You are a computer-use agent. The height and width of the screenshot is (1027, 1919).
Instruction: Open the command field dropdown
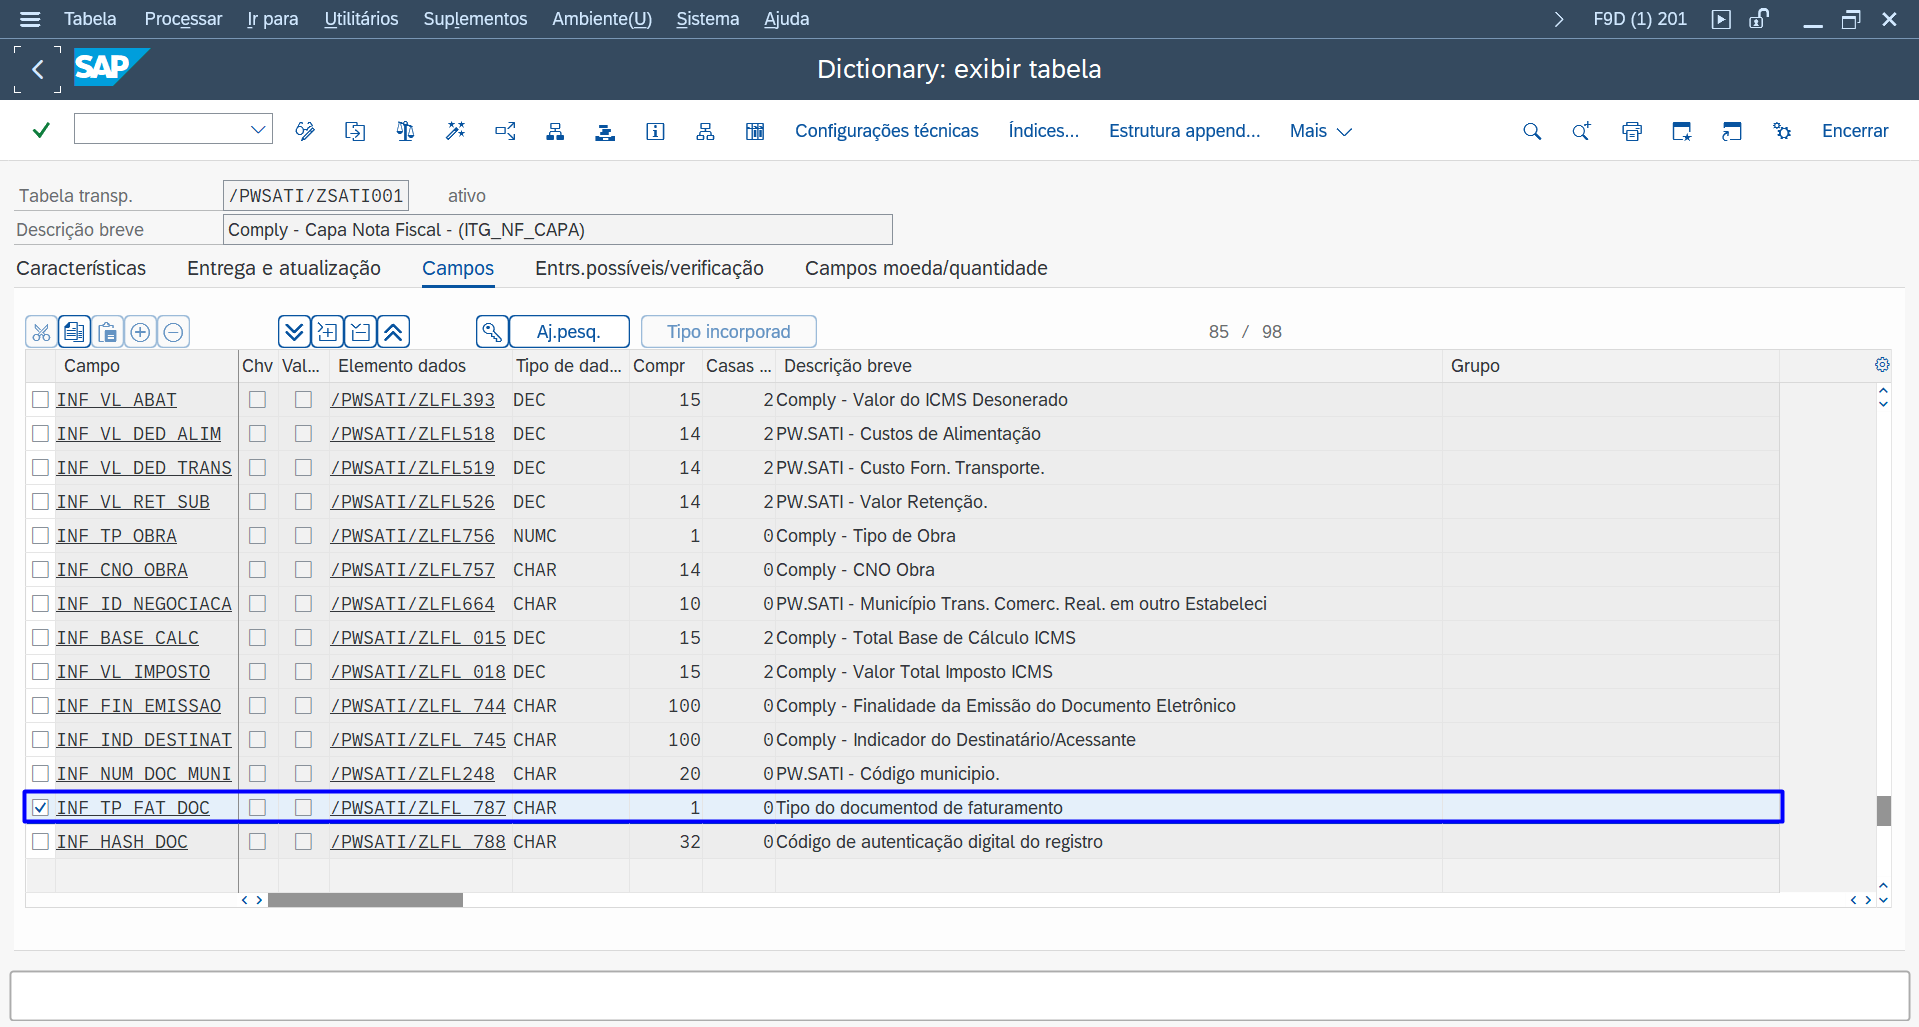tap(257, 130)
